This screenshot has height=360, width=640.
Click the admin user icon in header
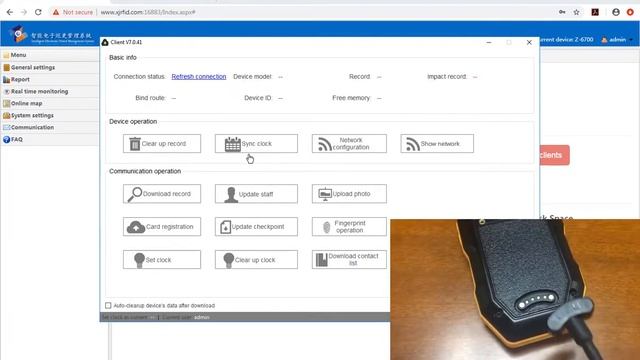tap(604, 40)
